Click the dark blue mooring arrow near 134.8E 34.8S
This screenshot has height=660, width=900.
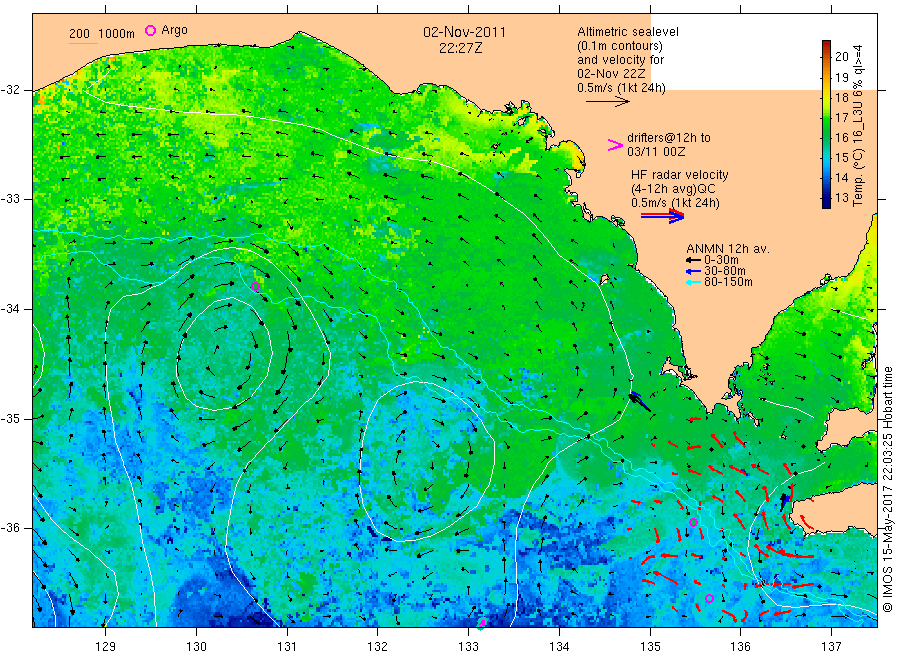coord(640,401)
